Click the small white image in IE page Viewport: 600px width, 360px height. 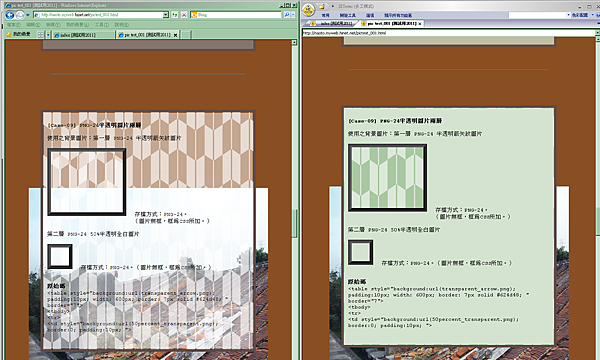point(60,256)
